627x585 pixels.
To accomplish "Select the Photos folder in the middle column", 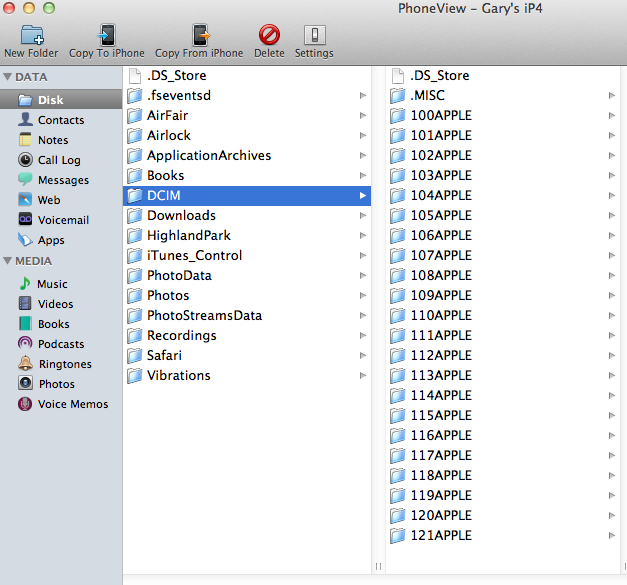I will [x=247, y=295].
